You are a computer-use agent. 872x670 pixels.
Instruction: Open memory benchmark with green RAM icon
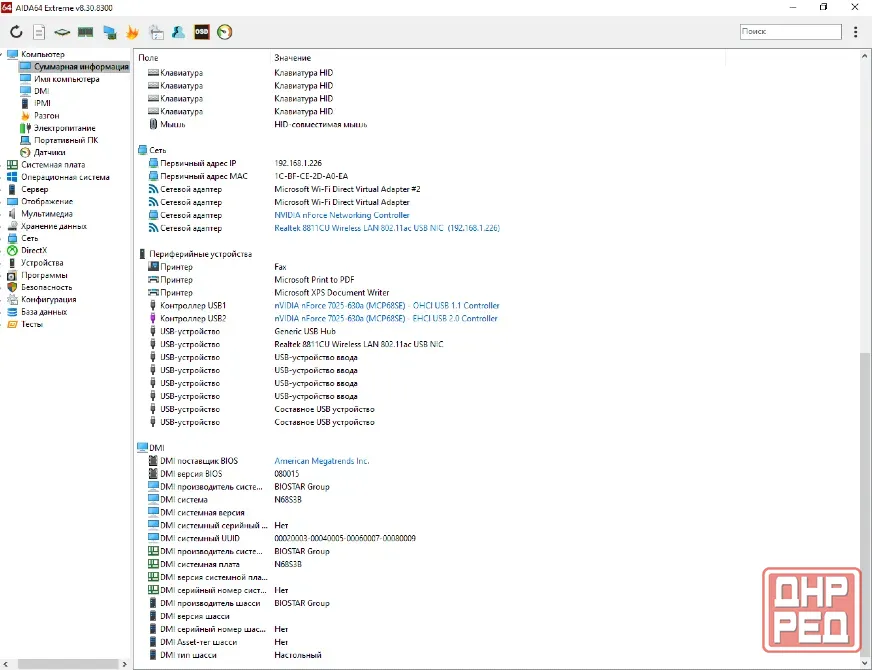[x=85, y=32]
